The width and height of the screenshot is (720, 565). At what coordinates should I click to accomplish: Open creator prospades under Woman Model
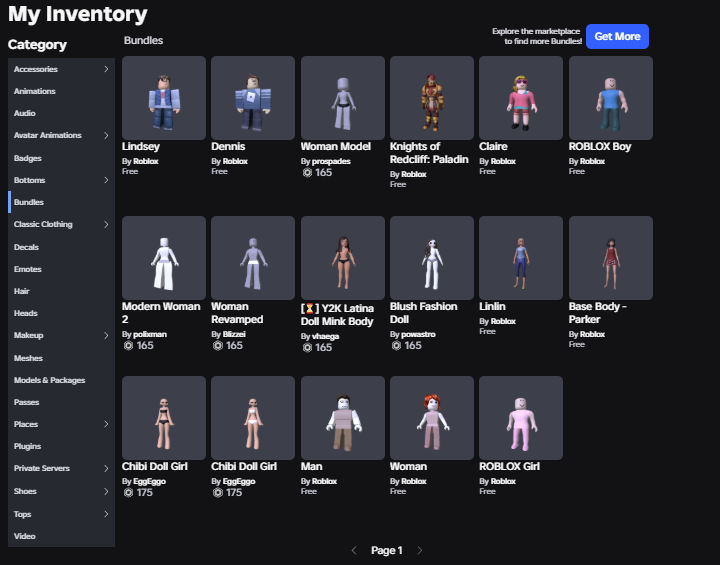click(x=331, y=161)
